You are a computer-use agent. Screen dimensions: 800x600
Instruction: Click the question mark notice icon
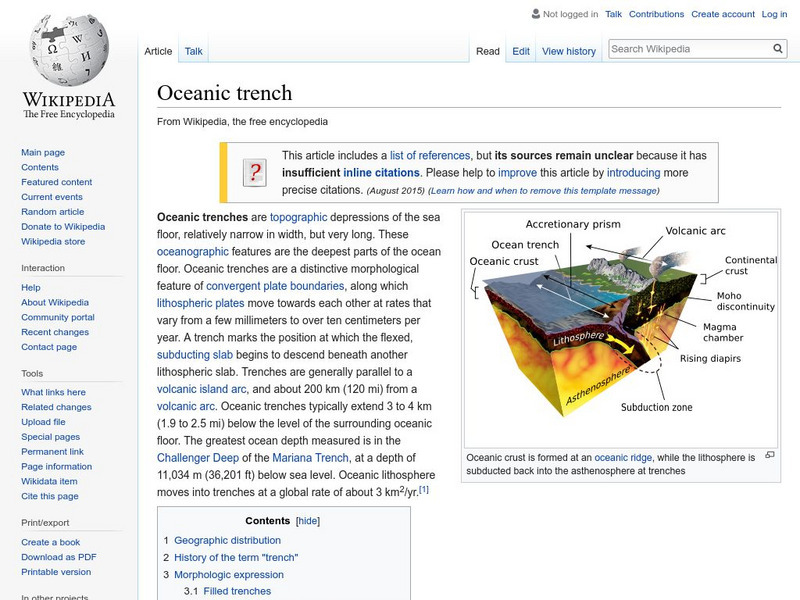pyautogui.click(x=255, y=172)
